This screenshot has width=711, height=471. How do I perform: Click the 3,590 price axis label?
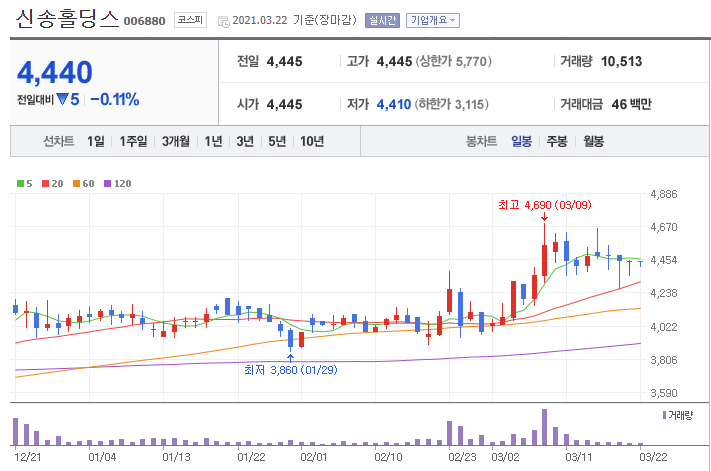point(664,393)
